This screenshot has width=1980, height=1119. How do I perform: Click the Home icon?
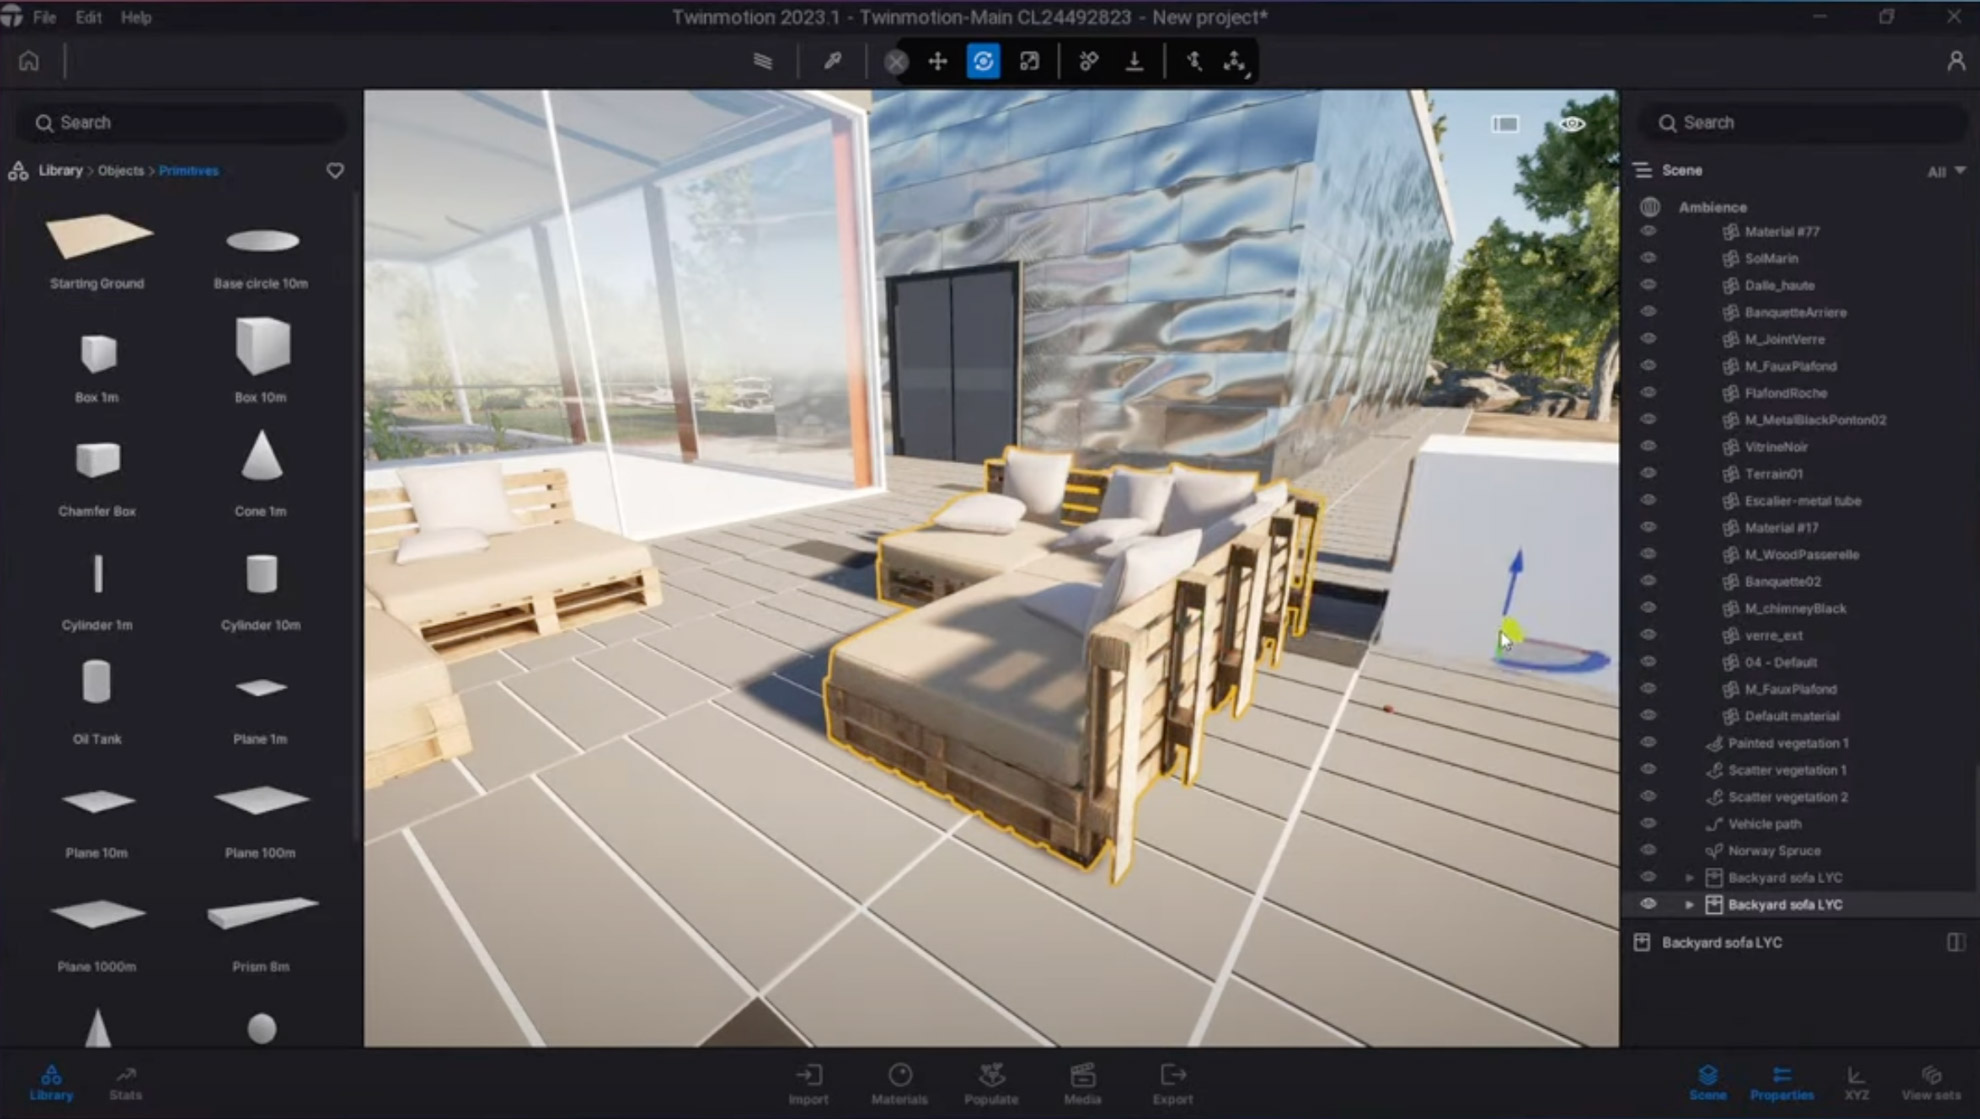pos(29,62)
